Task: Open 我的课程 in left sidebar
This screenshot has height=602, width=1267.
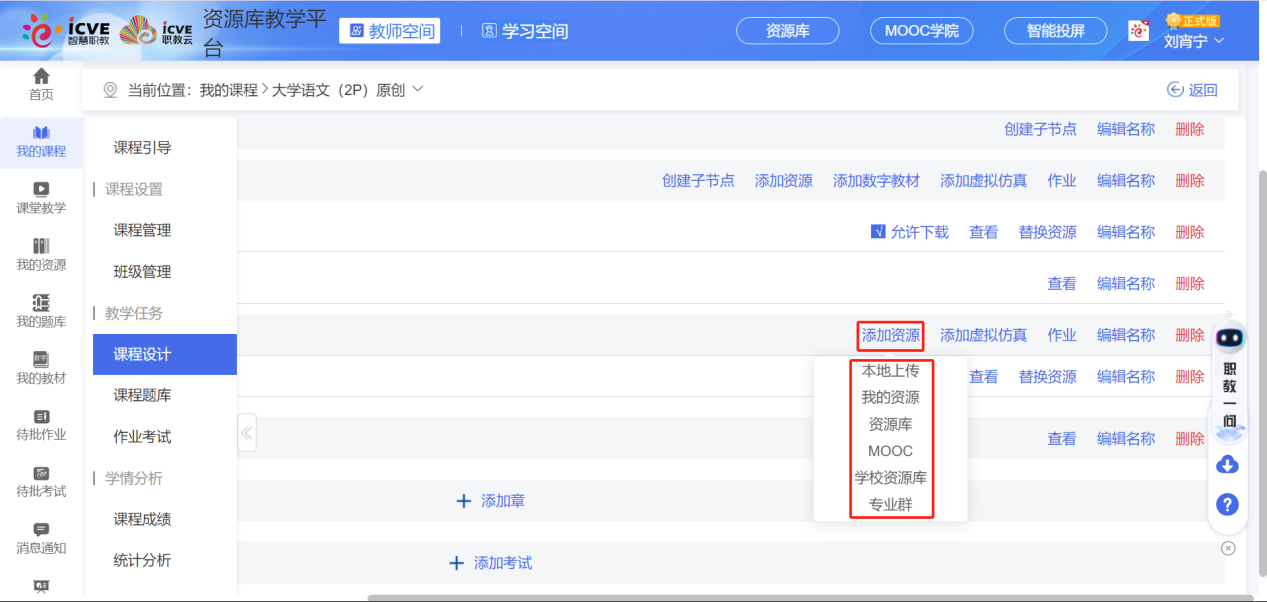Action: click(41, 141)
